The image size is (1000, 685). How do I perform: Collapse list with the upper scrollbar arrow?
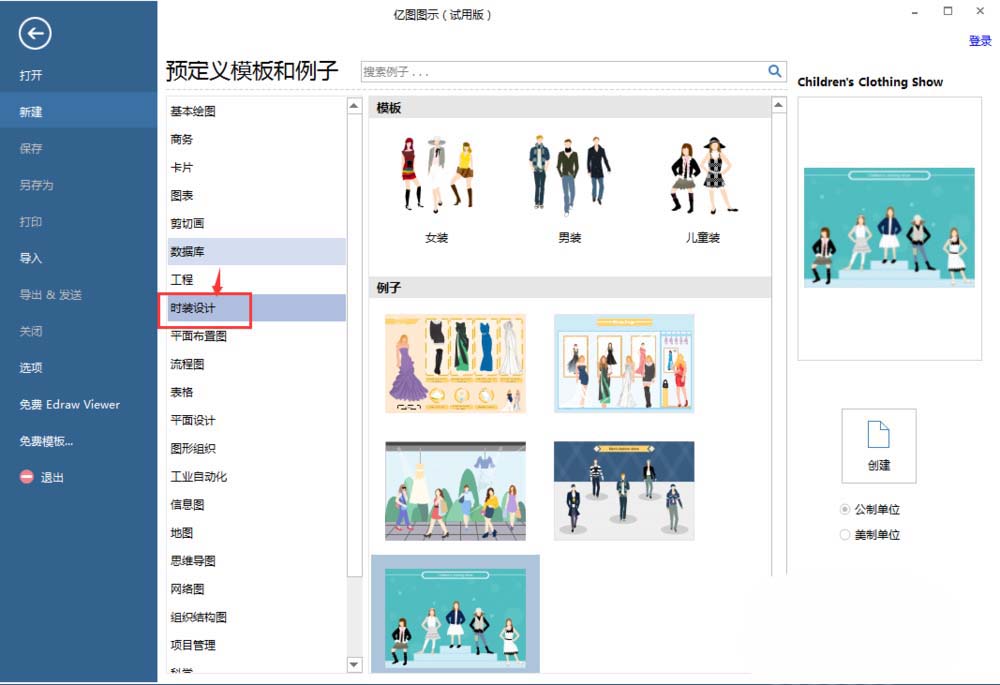[353, 103]
